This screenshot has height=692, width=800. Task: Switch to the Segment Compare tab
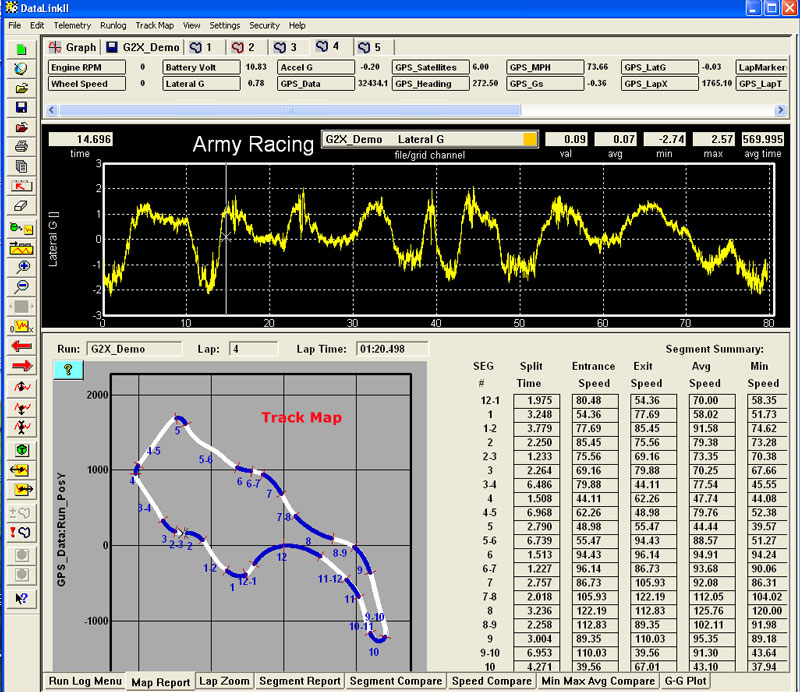click(x=394, y=681)
